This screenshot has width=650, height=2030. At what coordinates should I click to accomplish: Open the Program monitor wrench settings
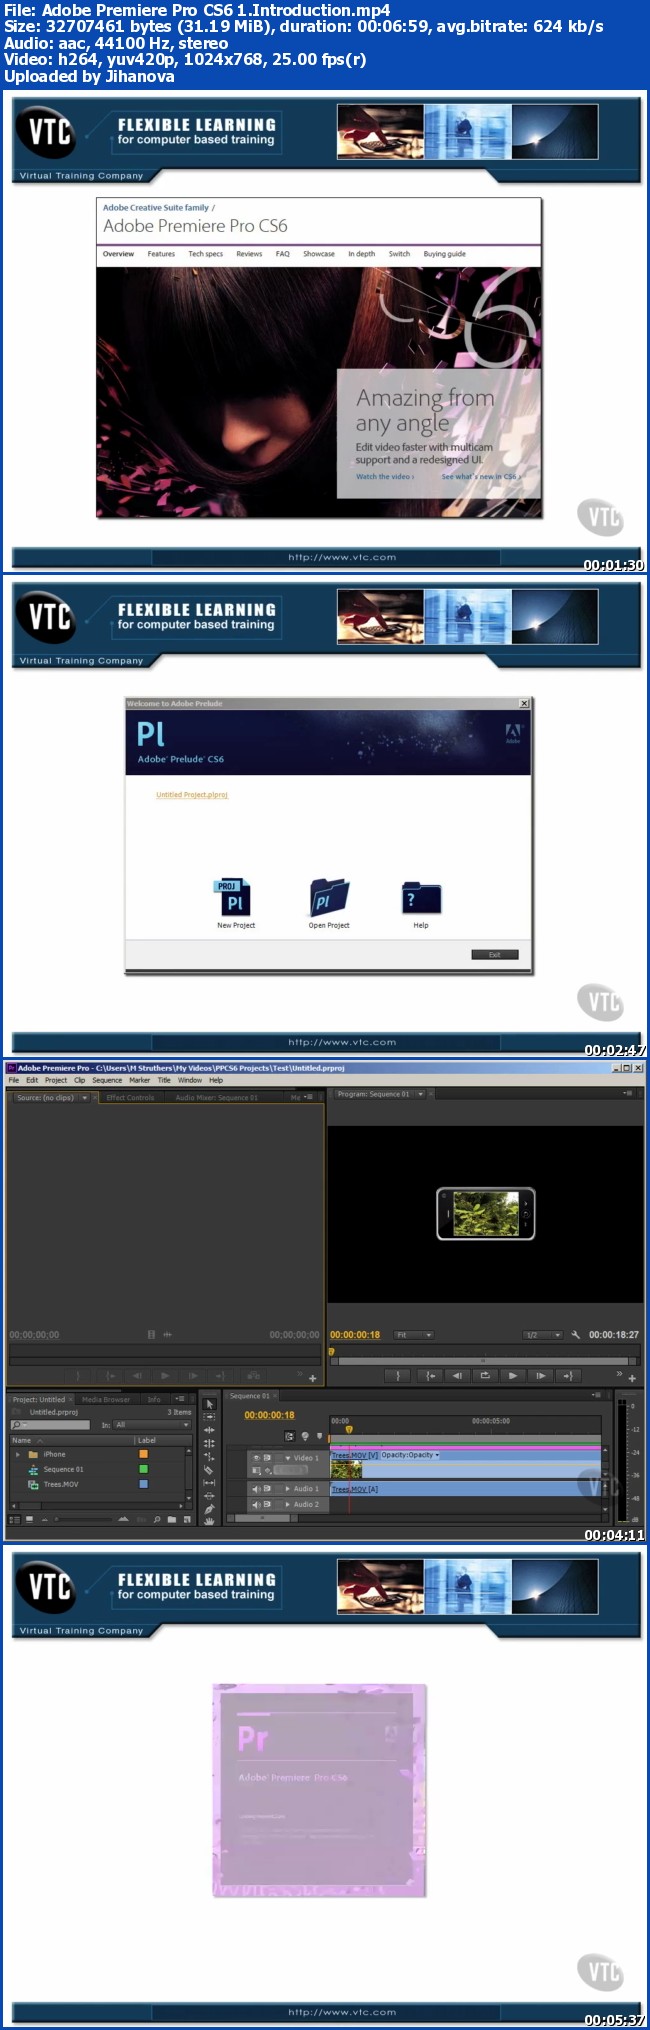tap(575, 1335)
